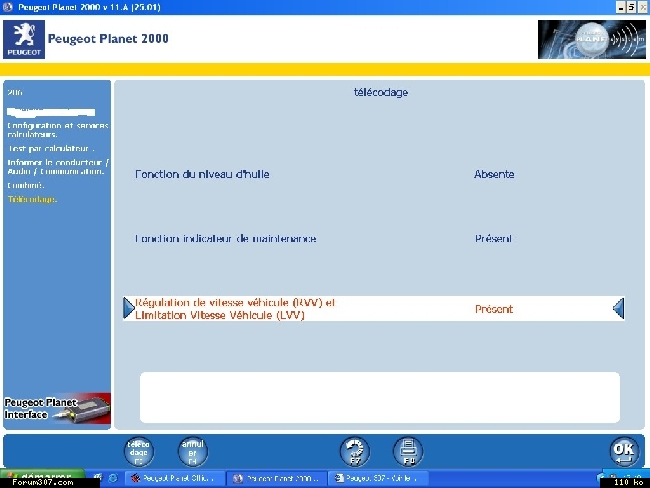Click the annuler F4 round button
This screenshot has height=488, width=650.
click(x=193, y=452)
